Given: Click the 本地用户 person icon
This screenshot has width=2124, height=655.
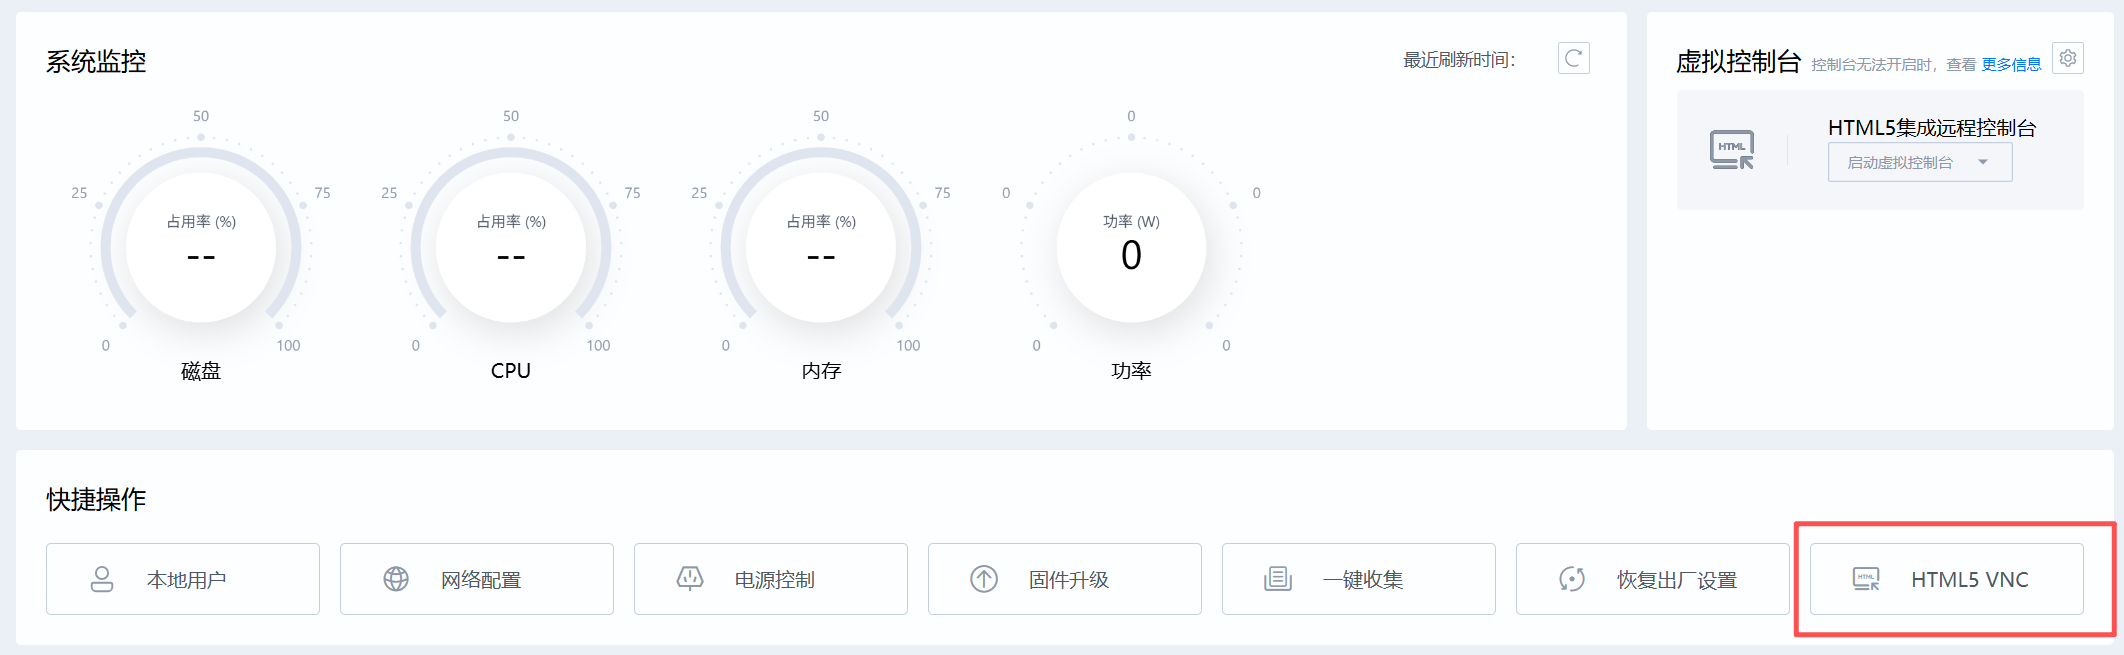Looking at the screenshot, I should pyautogui.click(x=102, y=579).
